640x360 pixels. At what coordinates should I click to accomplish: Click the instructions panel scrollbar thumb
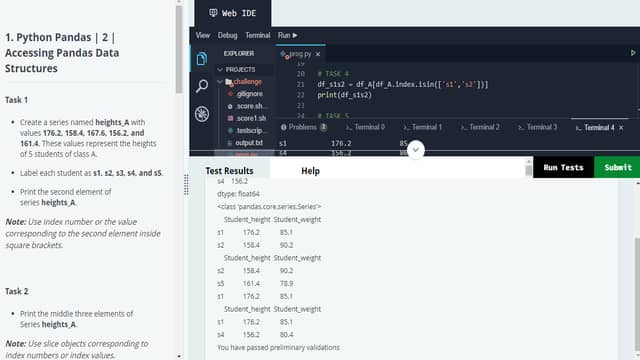179,49
